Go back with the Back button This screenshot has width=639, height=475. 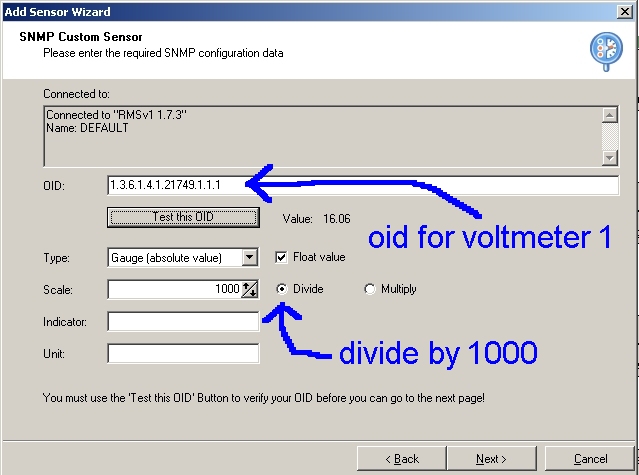(402, 458)
